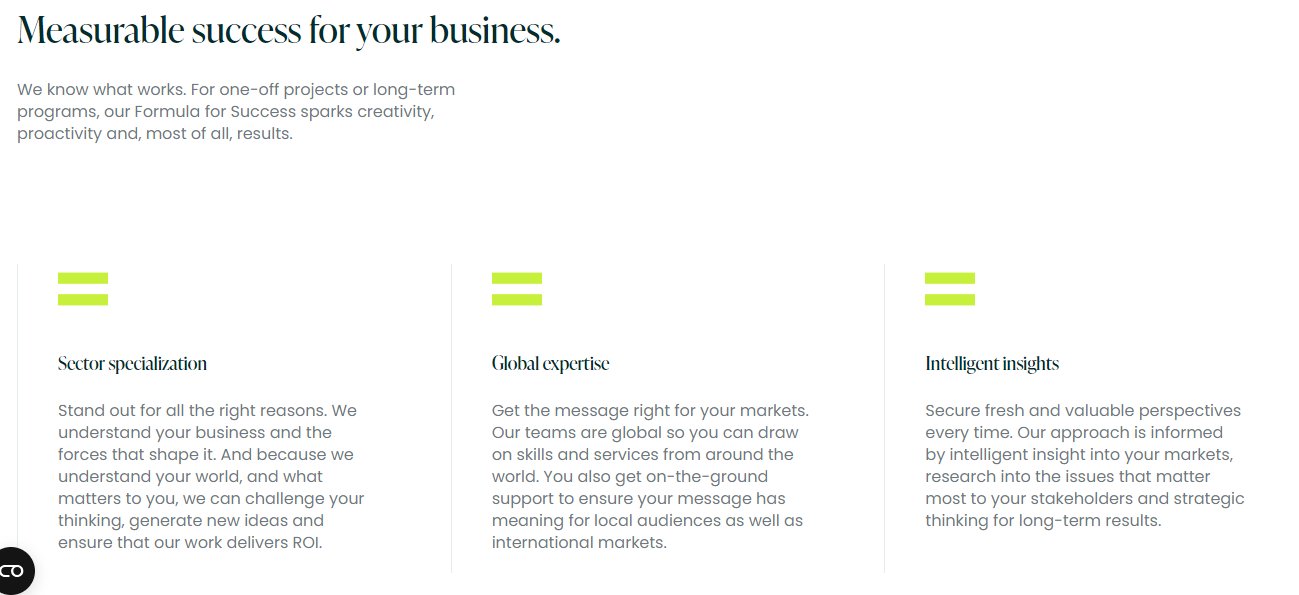Click the green equals icon above Sector specialization
Image resolution: width=1299 pixels, height=595 pixels.
(83, 289)
